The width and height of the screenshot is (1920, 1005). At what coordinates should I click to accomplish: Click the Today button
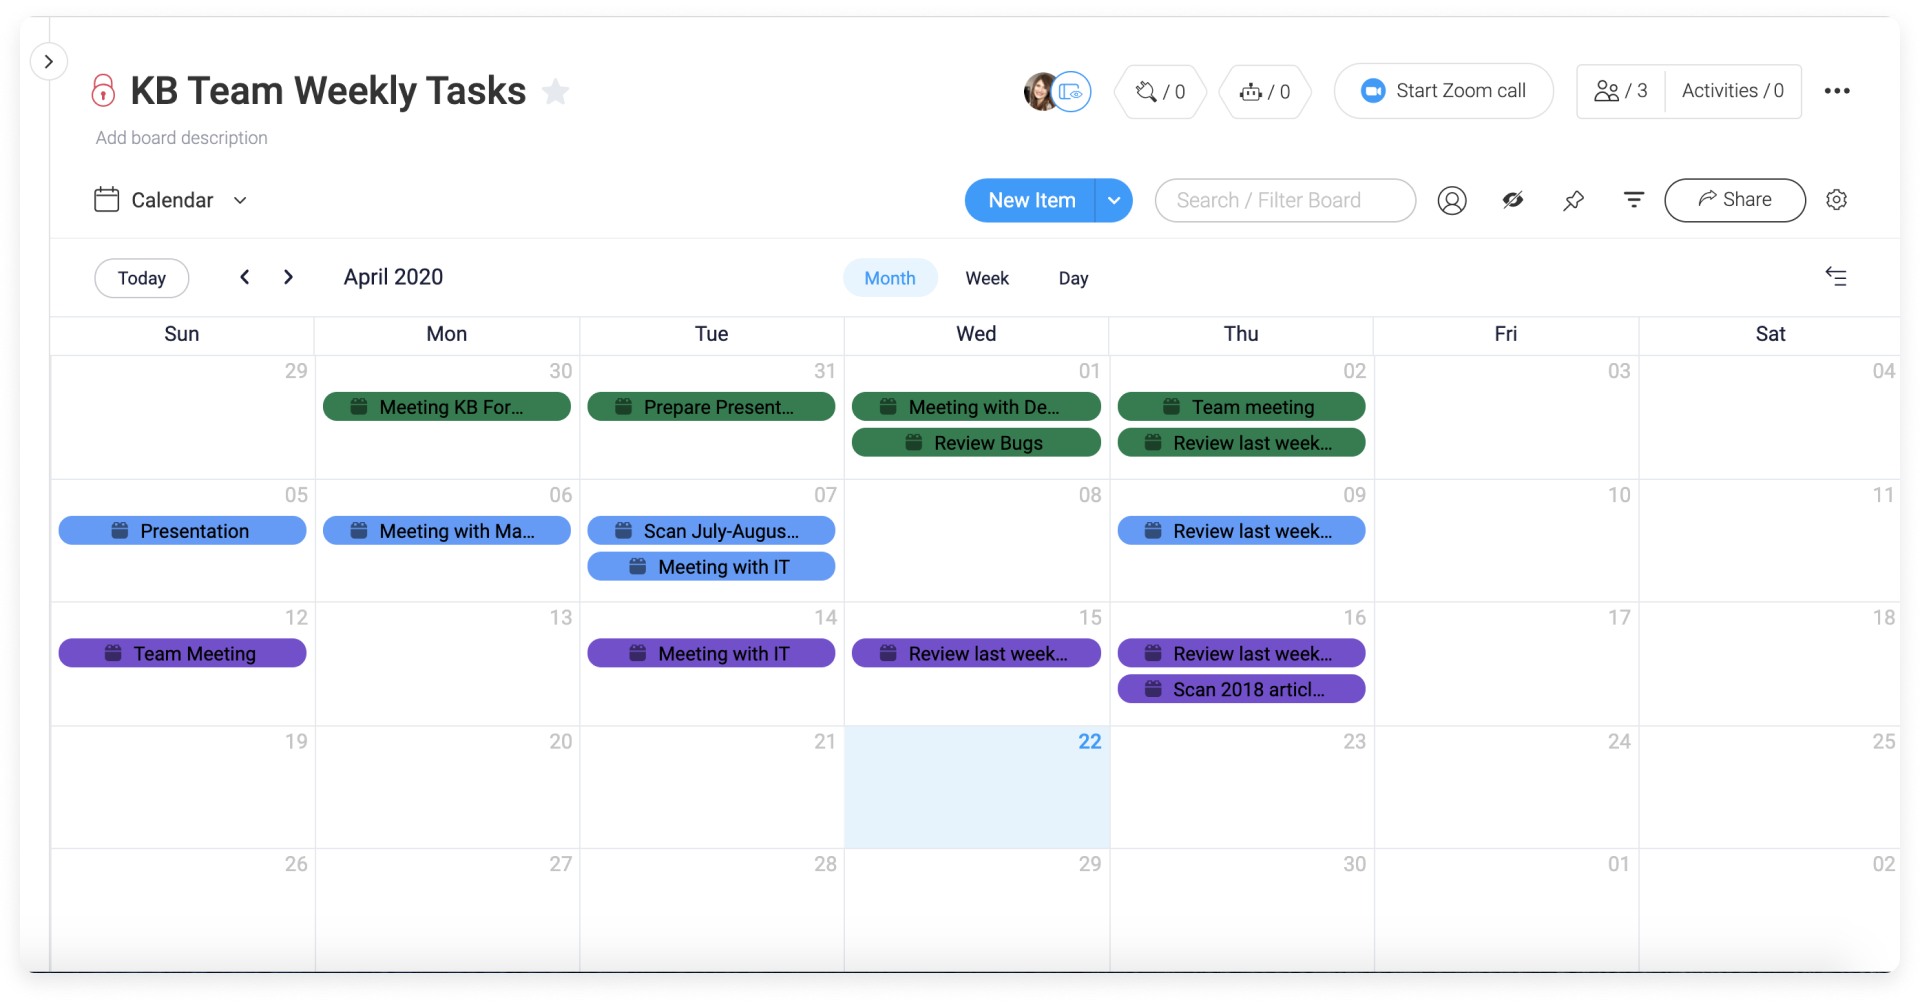[141, 278]
